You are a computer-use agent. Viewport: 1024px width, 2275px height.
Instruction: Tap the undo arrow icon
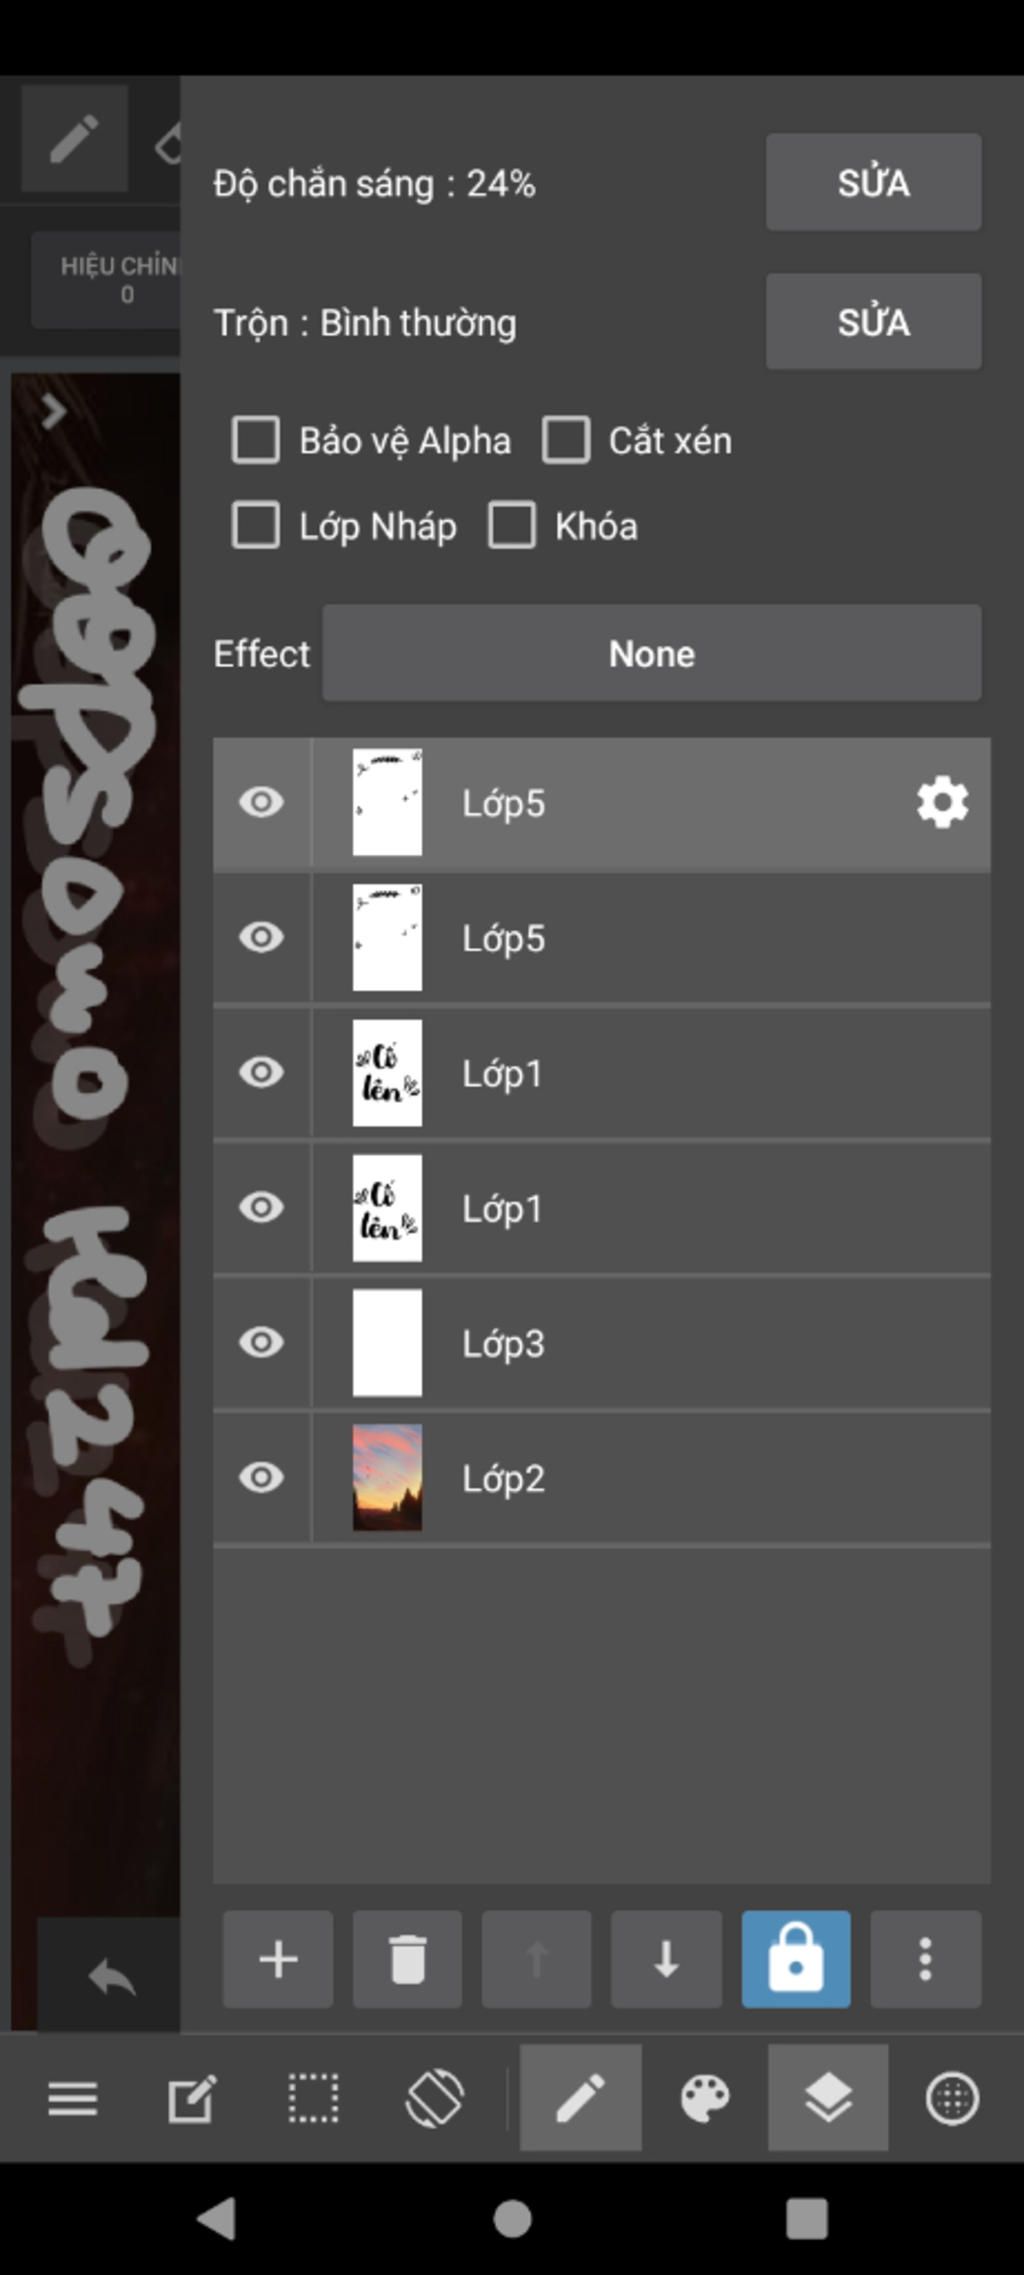coord(111,1977)
